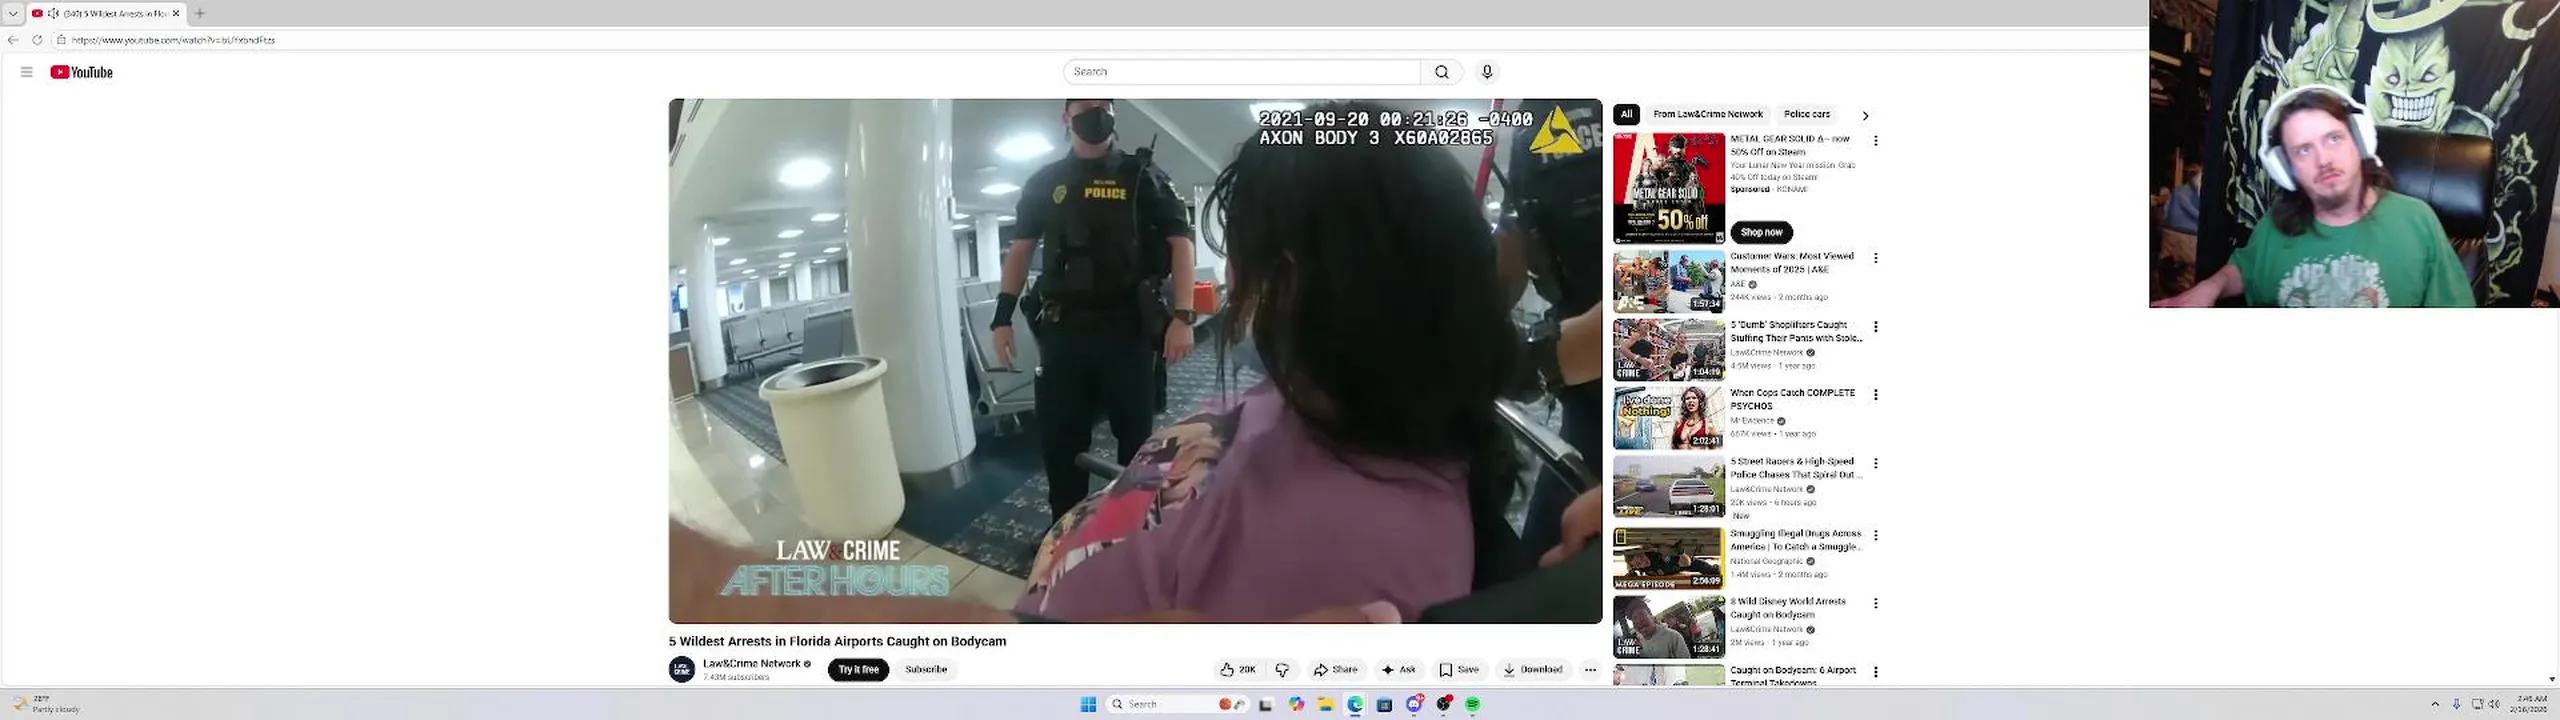2560x720 pixels.
Task: Open Discord from the taskbar
Action: point(1414,705)
